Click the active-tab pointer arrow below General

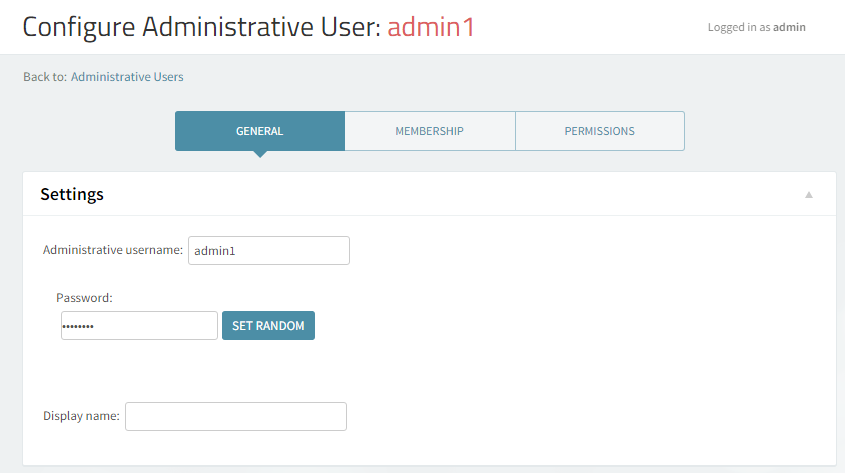click(x=260, y=154)
